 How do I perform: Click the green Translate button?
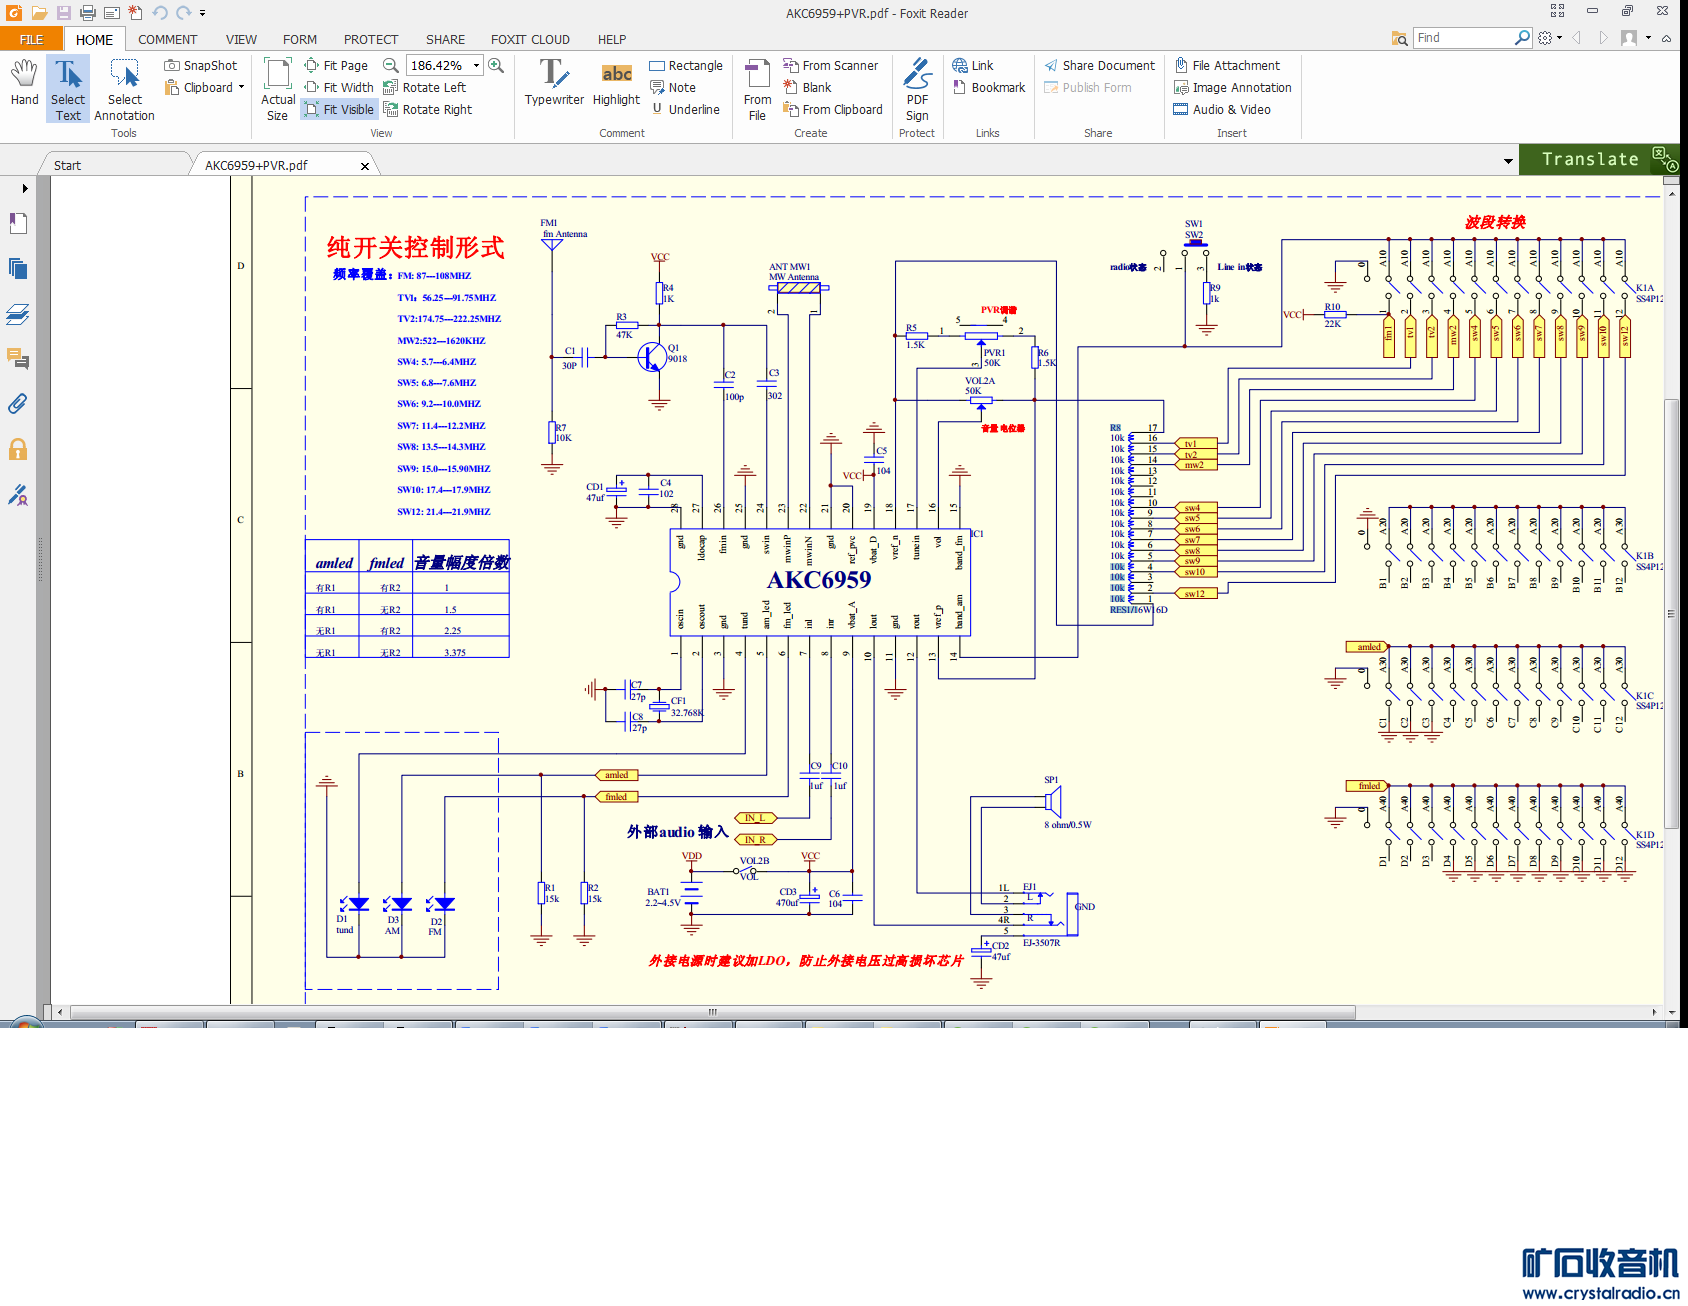pyautogui.click(x=1589, y=159)
